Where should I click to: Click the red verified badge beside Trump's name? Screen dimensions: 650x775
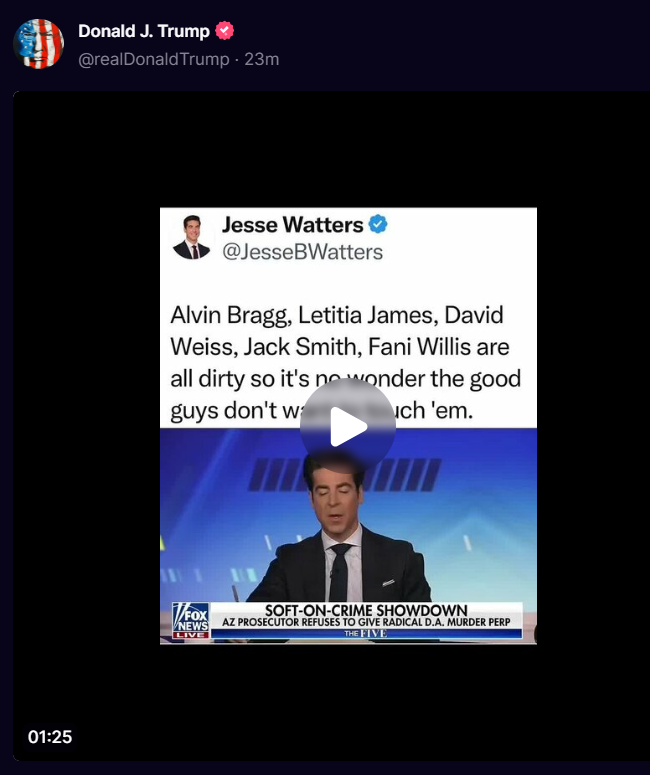(x=224, y=31)
